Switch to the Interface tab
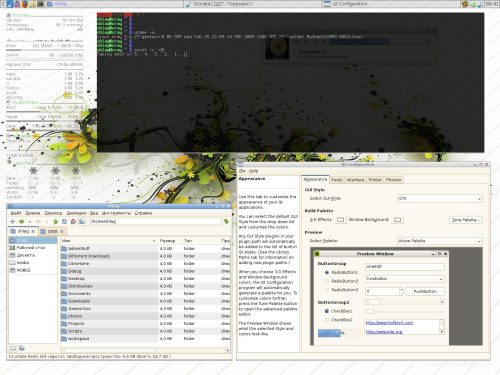The height and width of the screenshot is (375, 500). [355, 180]
